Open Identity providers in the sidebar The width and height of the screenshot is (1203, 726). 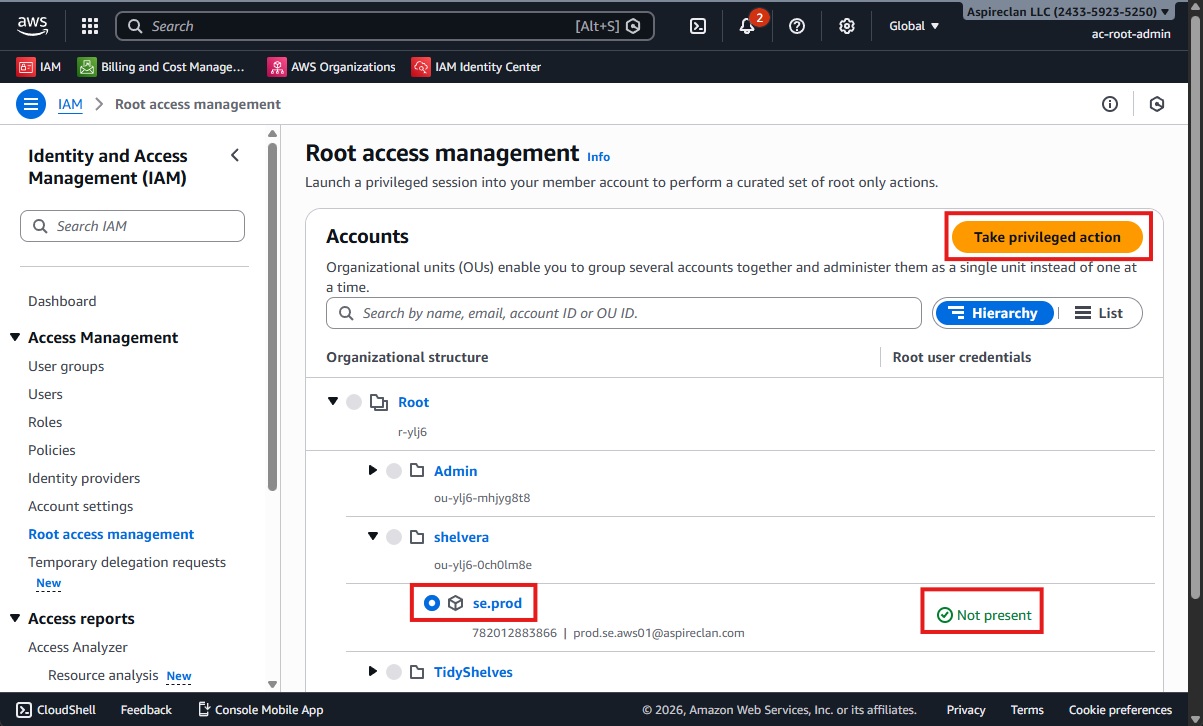(84, 478)
